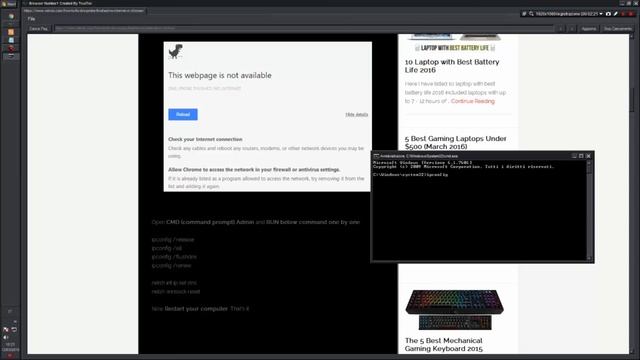This screenshot has width=640, height=360.
Task: Click the red stop icon in the overlay
Action: tap(631, 14)
